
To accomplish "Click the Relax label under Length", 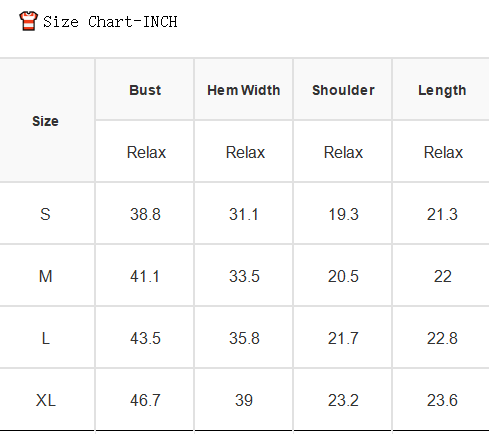I will pyautogui.click(x=443, y=152).
